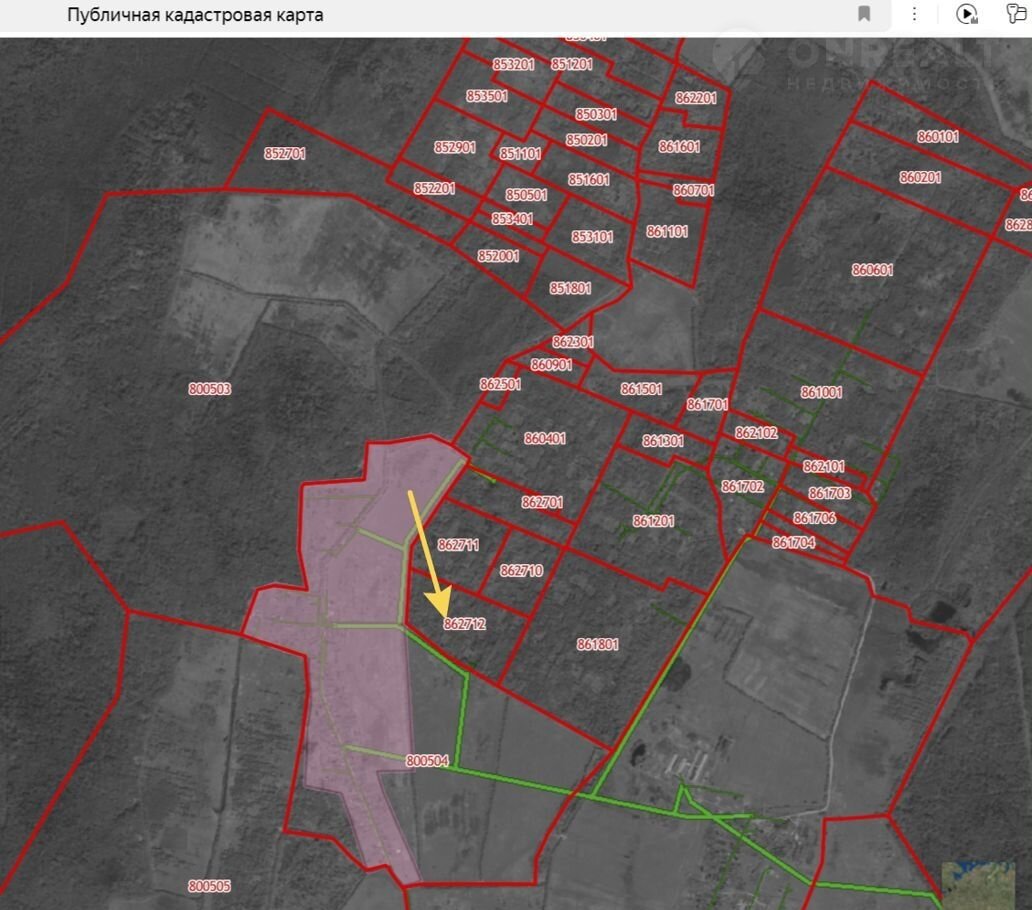Click parcel label 861201
The width and height of the screenshot is (1032, 910).
point(653,521)
